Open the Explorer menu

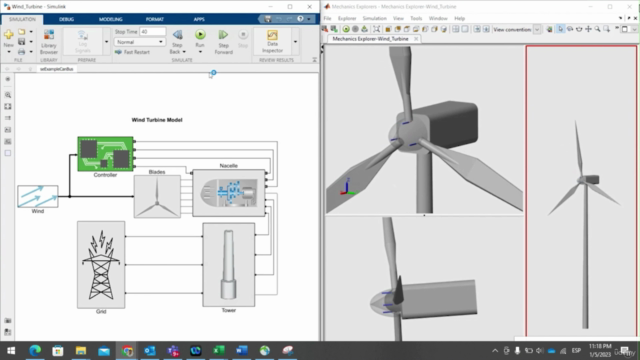click(347, 18)
